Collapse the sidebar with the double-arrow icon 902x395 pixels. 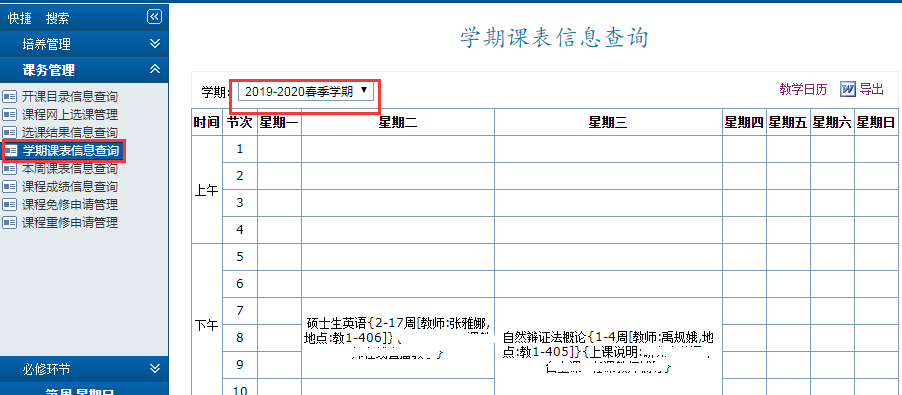pos(154,17)
